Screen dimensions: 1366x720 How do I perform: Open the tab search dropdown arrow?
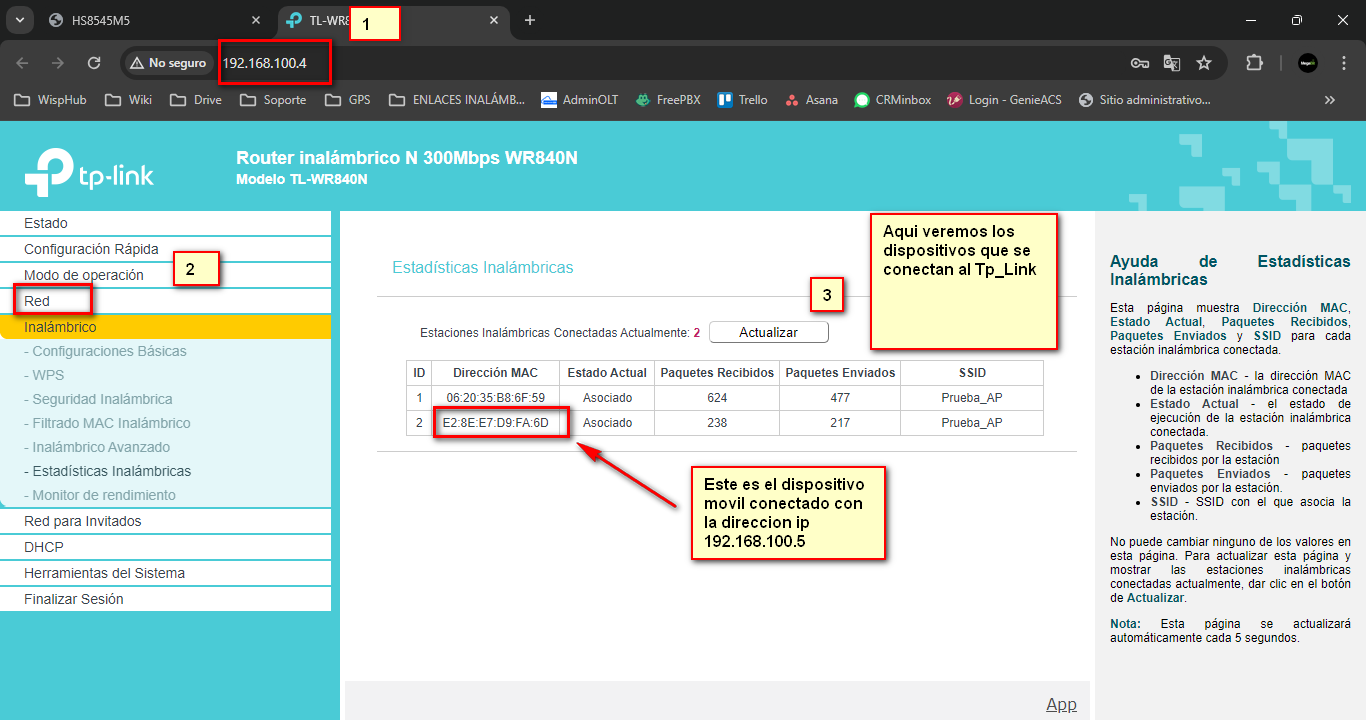point(20,20)
